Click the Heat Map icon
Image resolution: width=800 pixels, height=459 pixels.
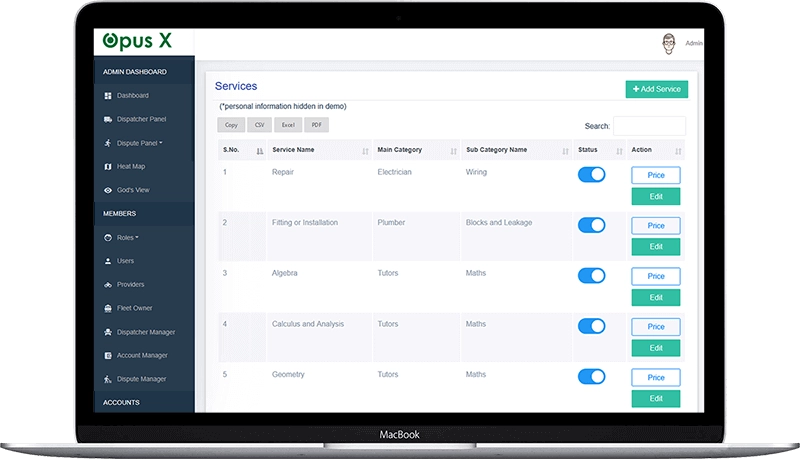108,167
